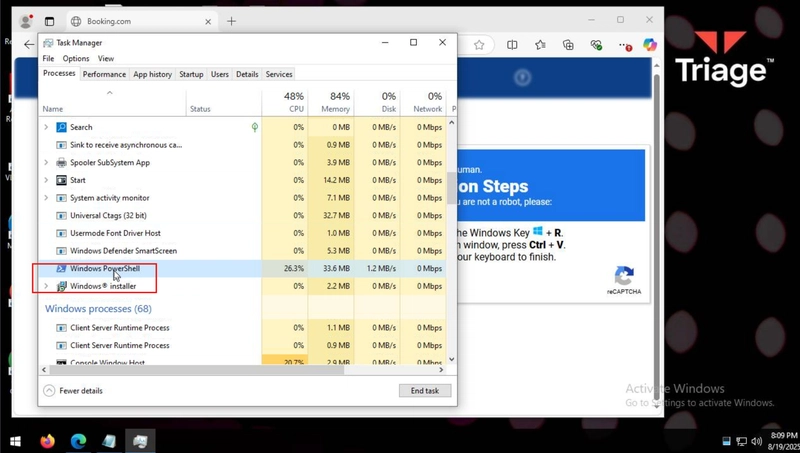Open Edge favorites list icon
Image resolution: width=800 pixels, height=453 pixels.
[x=540, y=45]
